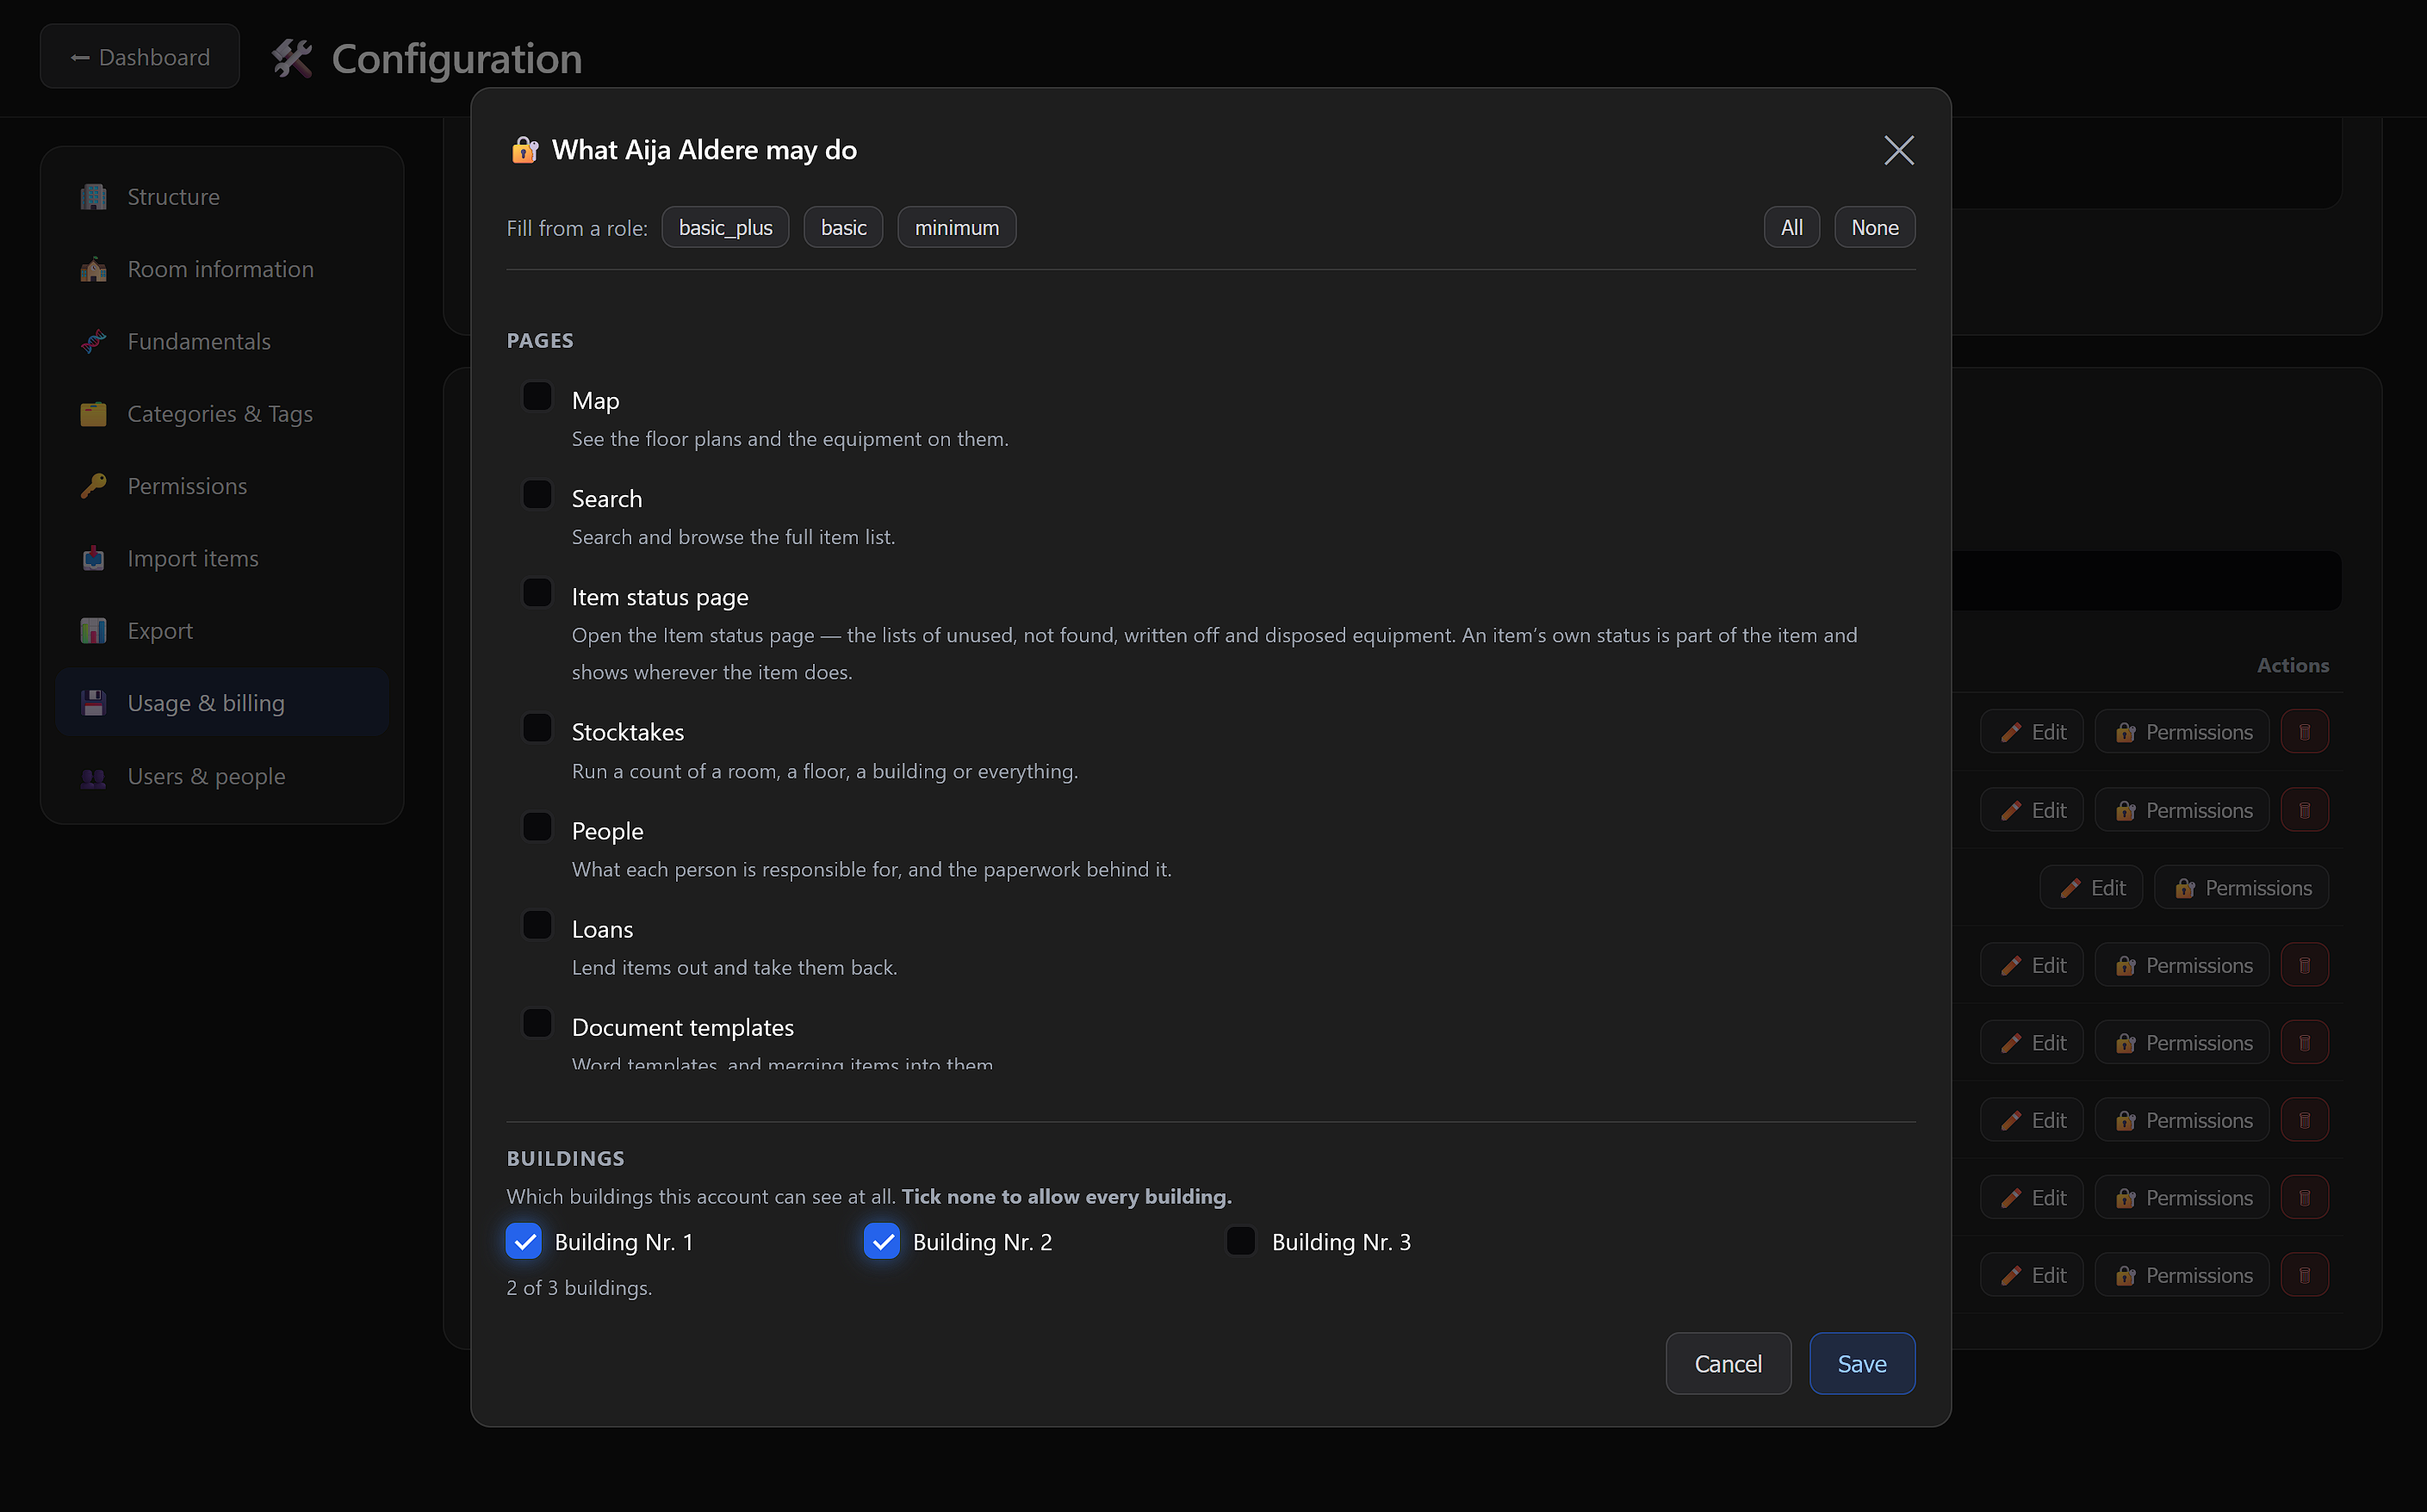Click the '2 of 3 buildings.' text
2427x1512 pixels.
coord(579,1288)
